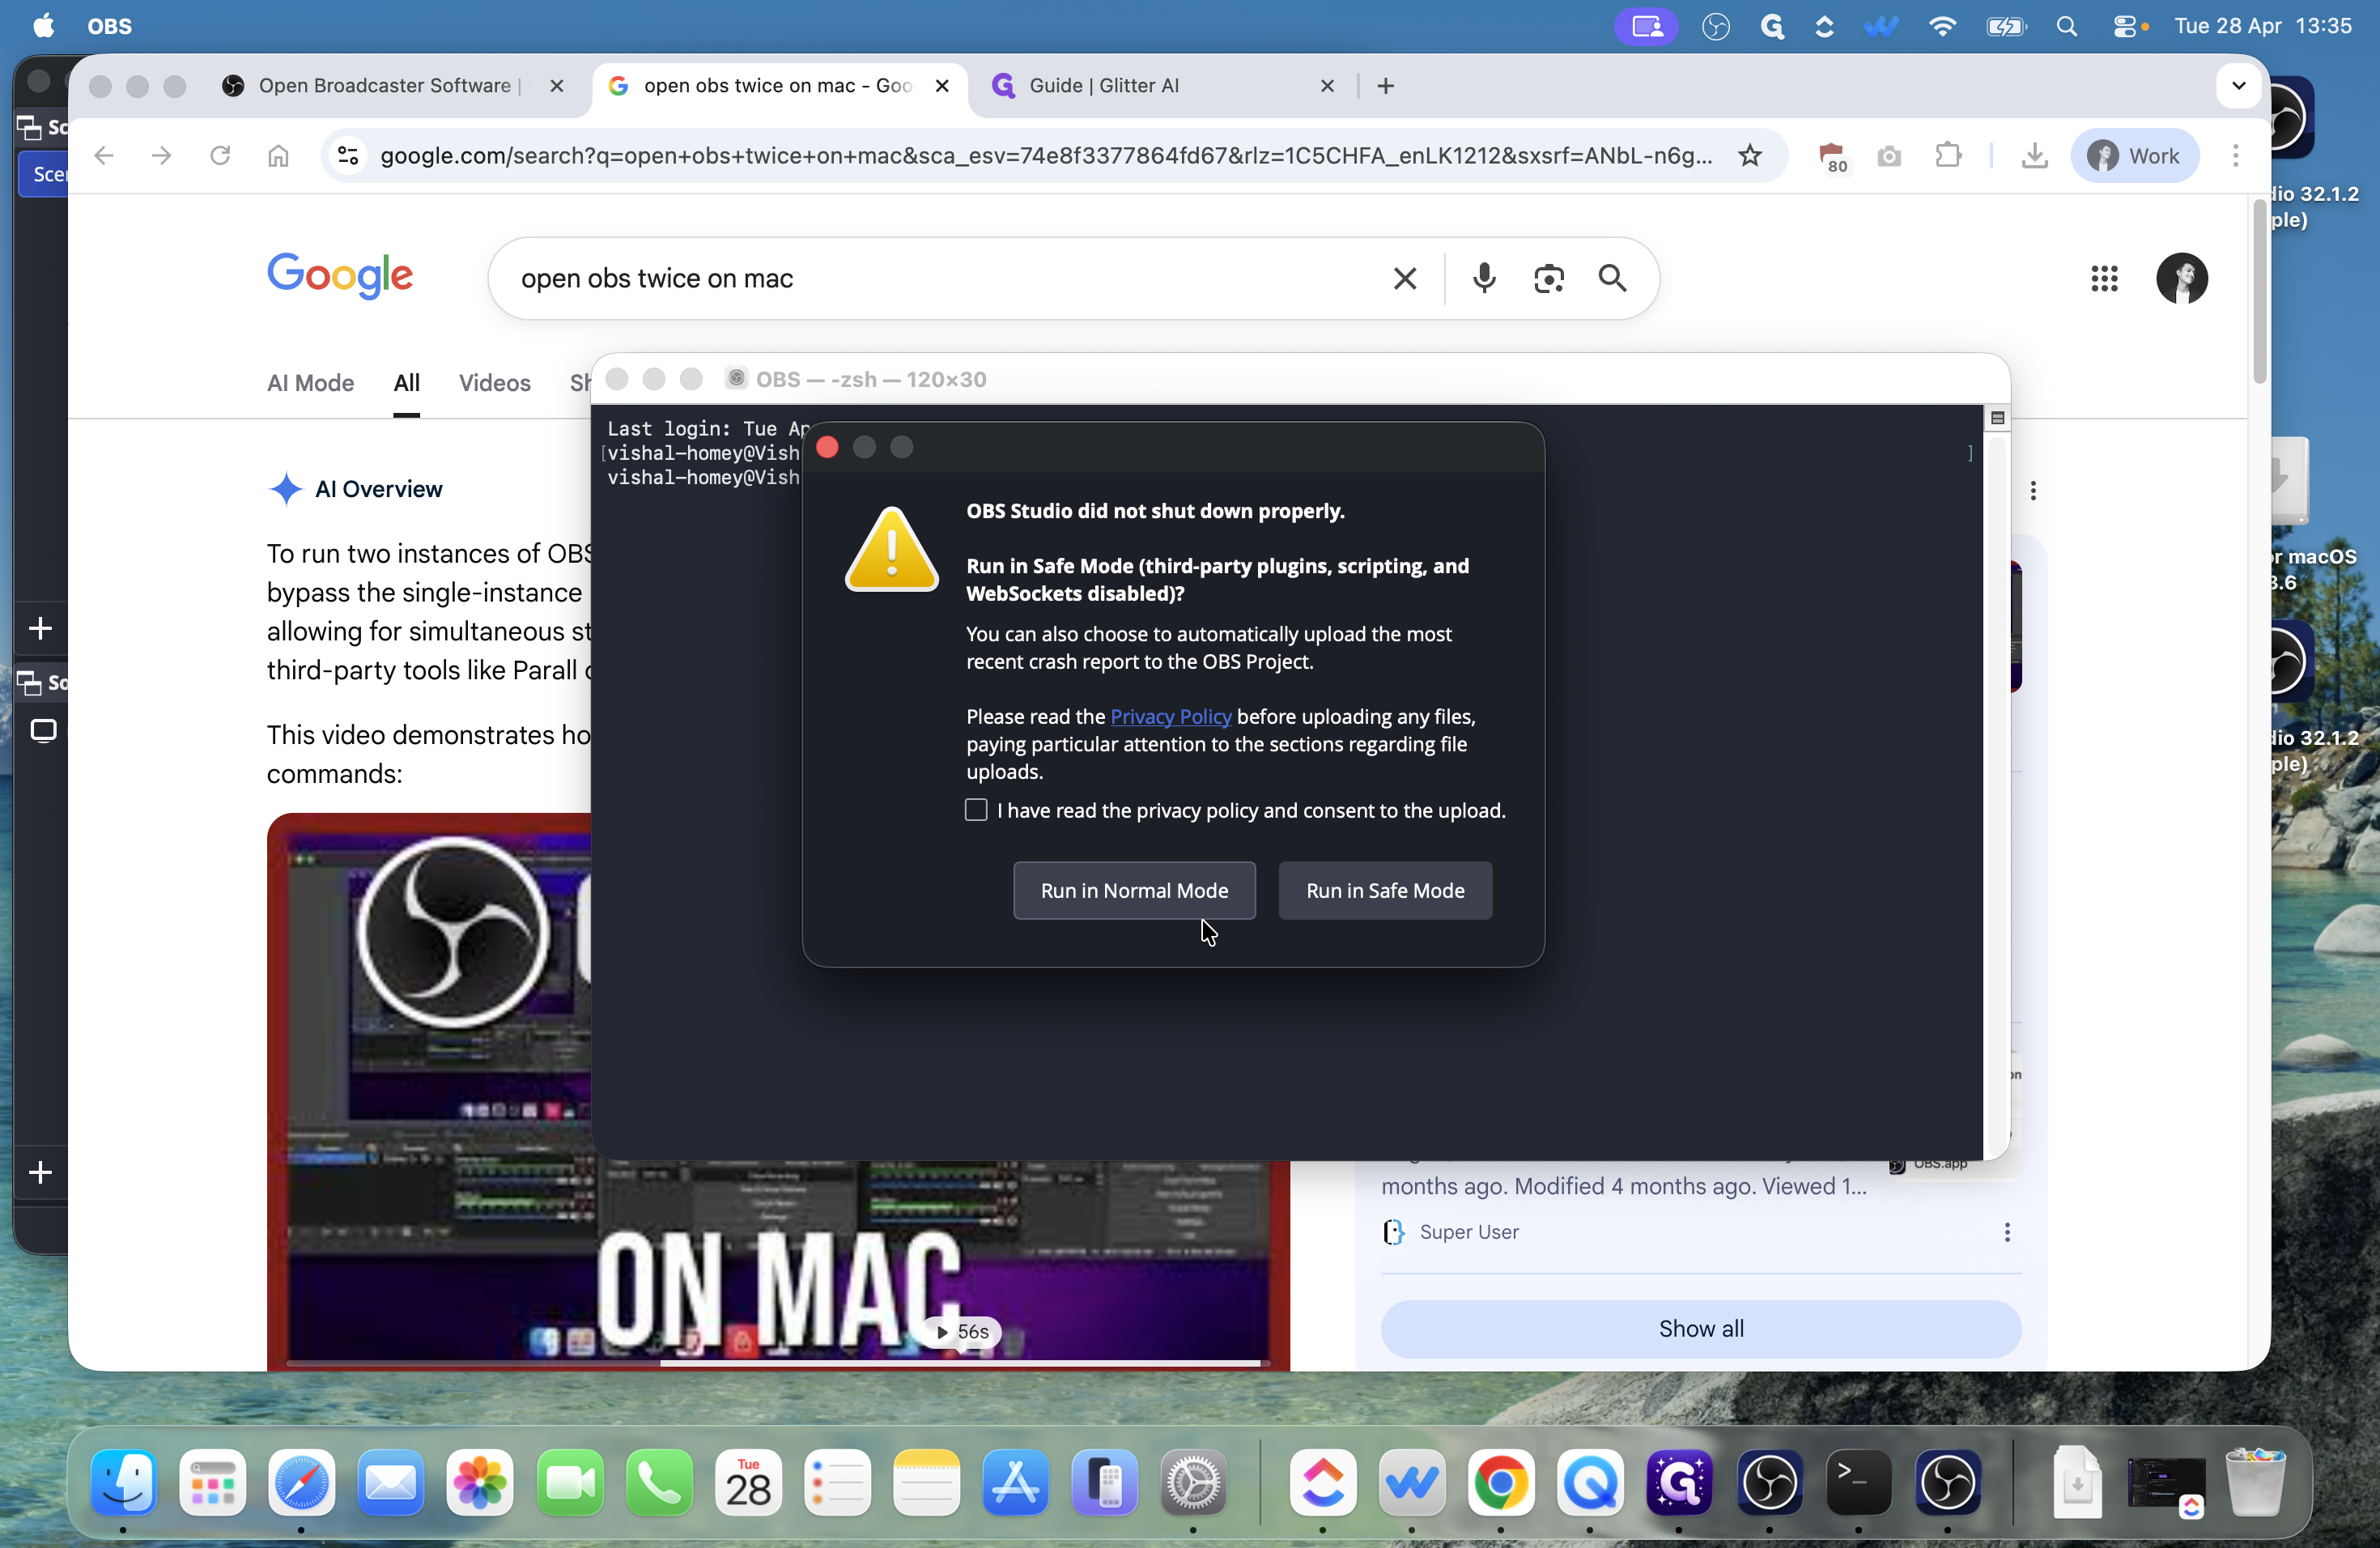
Task: Open System Settings from the Dock
Action: point(1193,1482)
